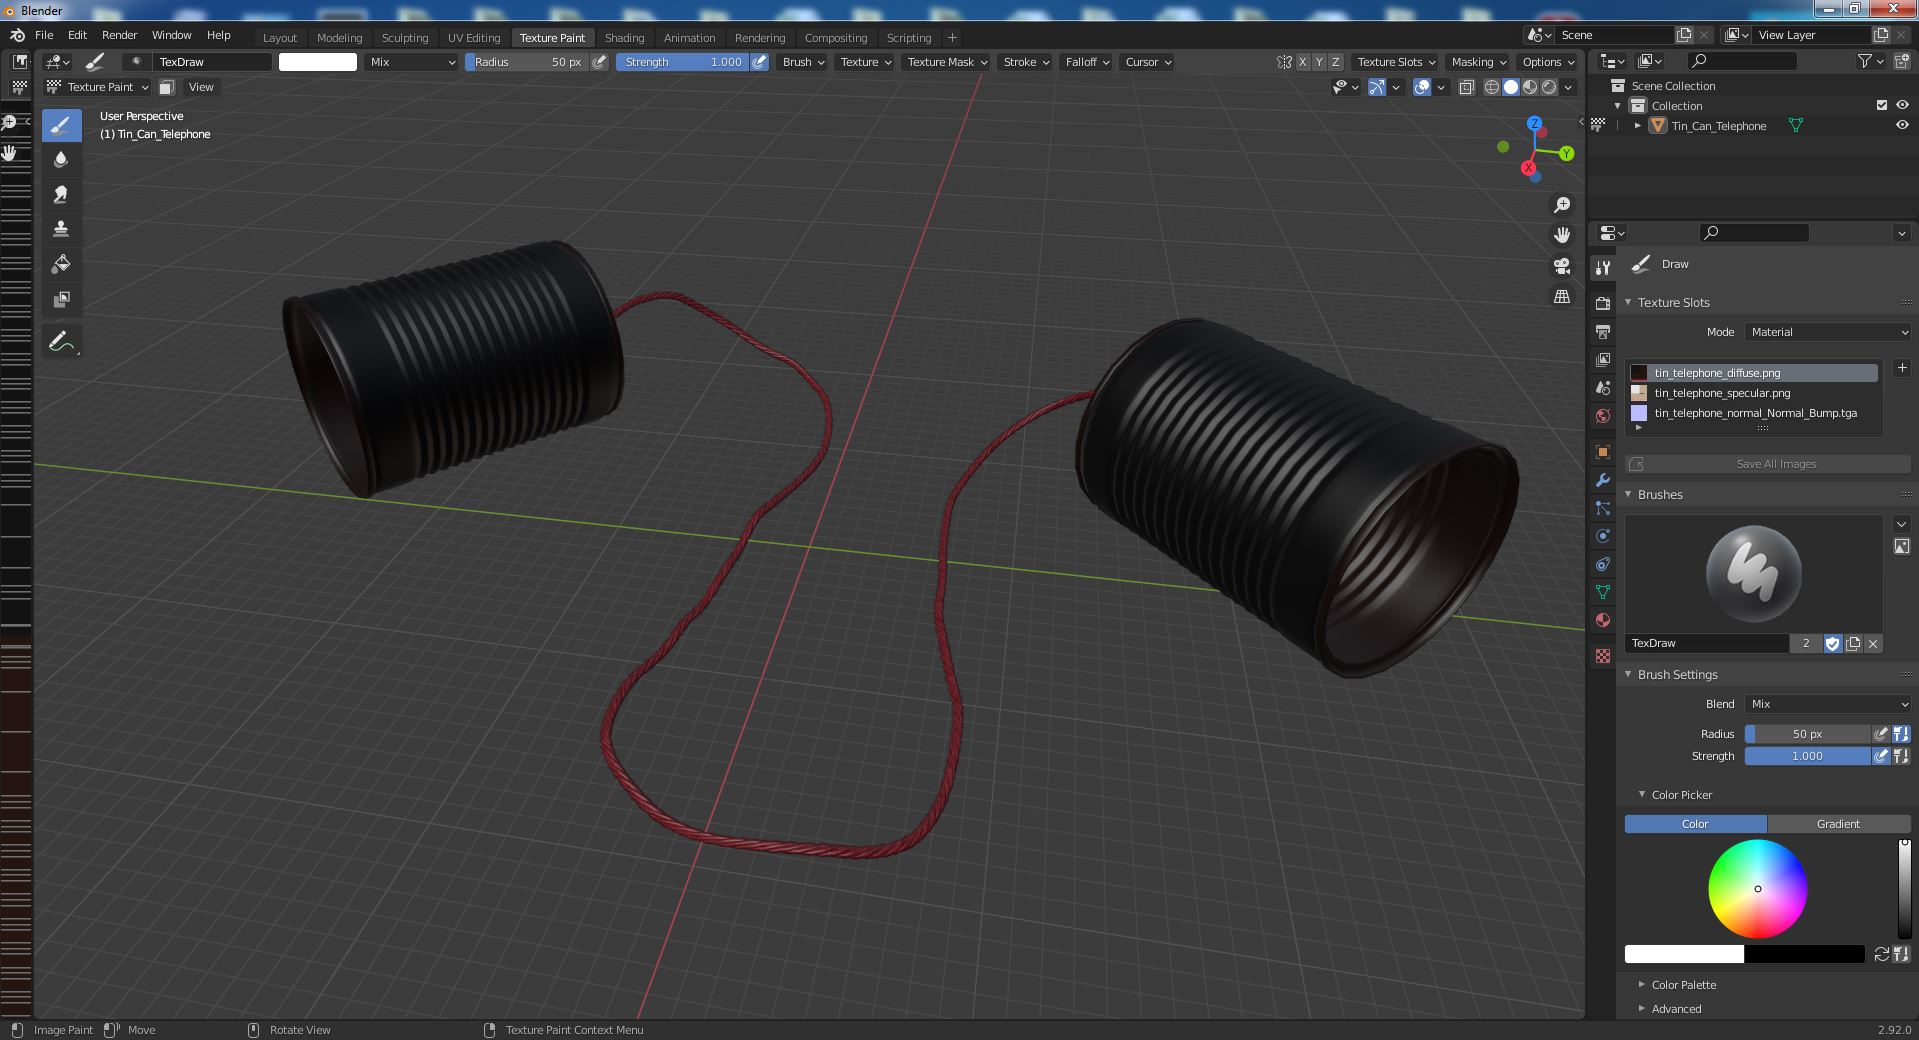
Task: Open Material properties tab
Action: tap(1603, 620)
